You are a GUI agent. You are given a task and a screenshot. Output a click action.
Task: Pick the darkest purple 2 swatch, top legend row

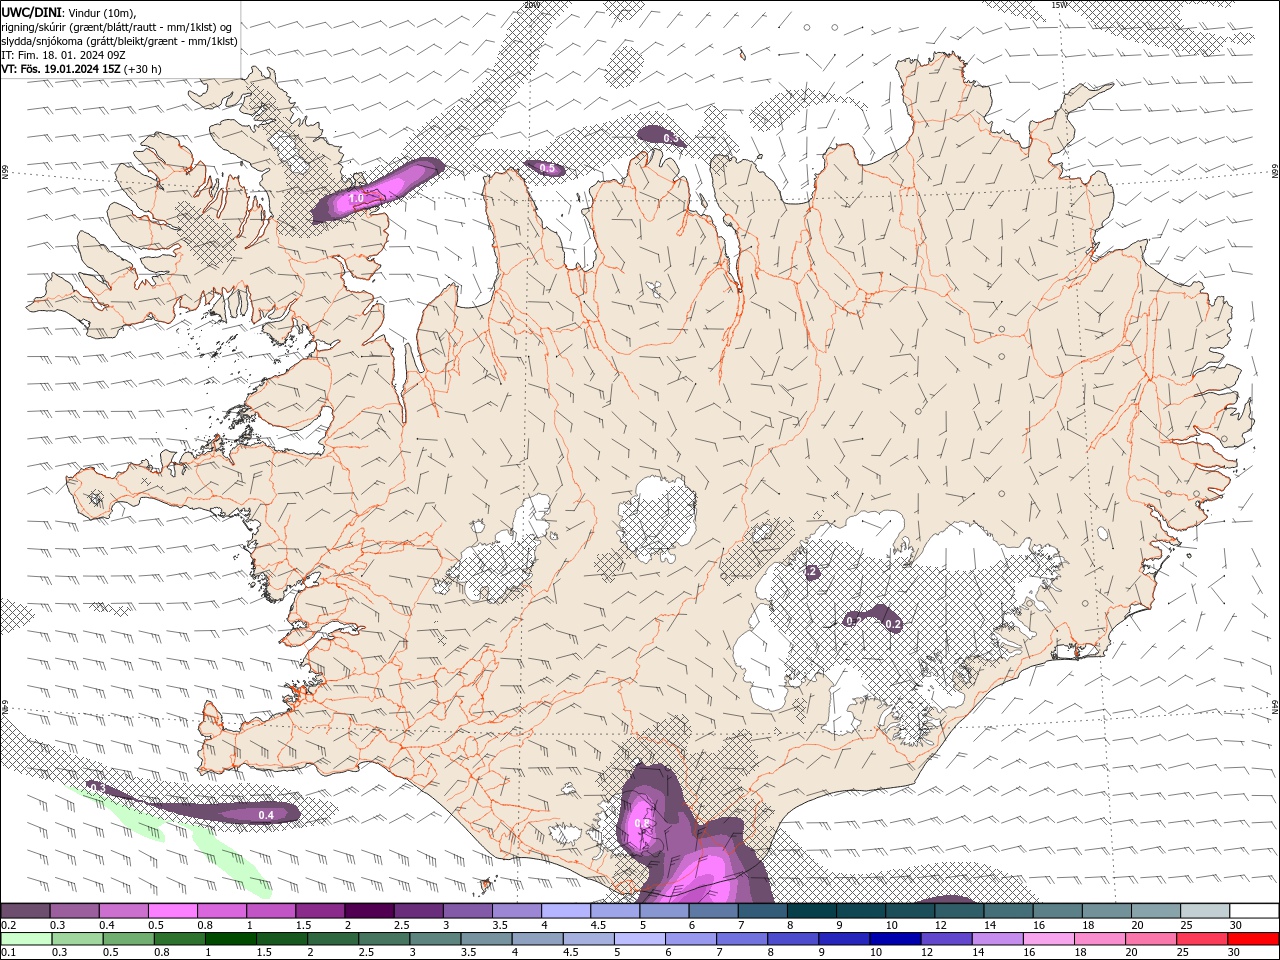point(369,911)
